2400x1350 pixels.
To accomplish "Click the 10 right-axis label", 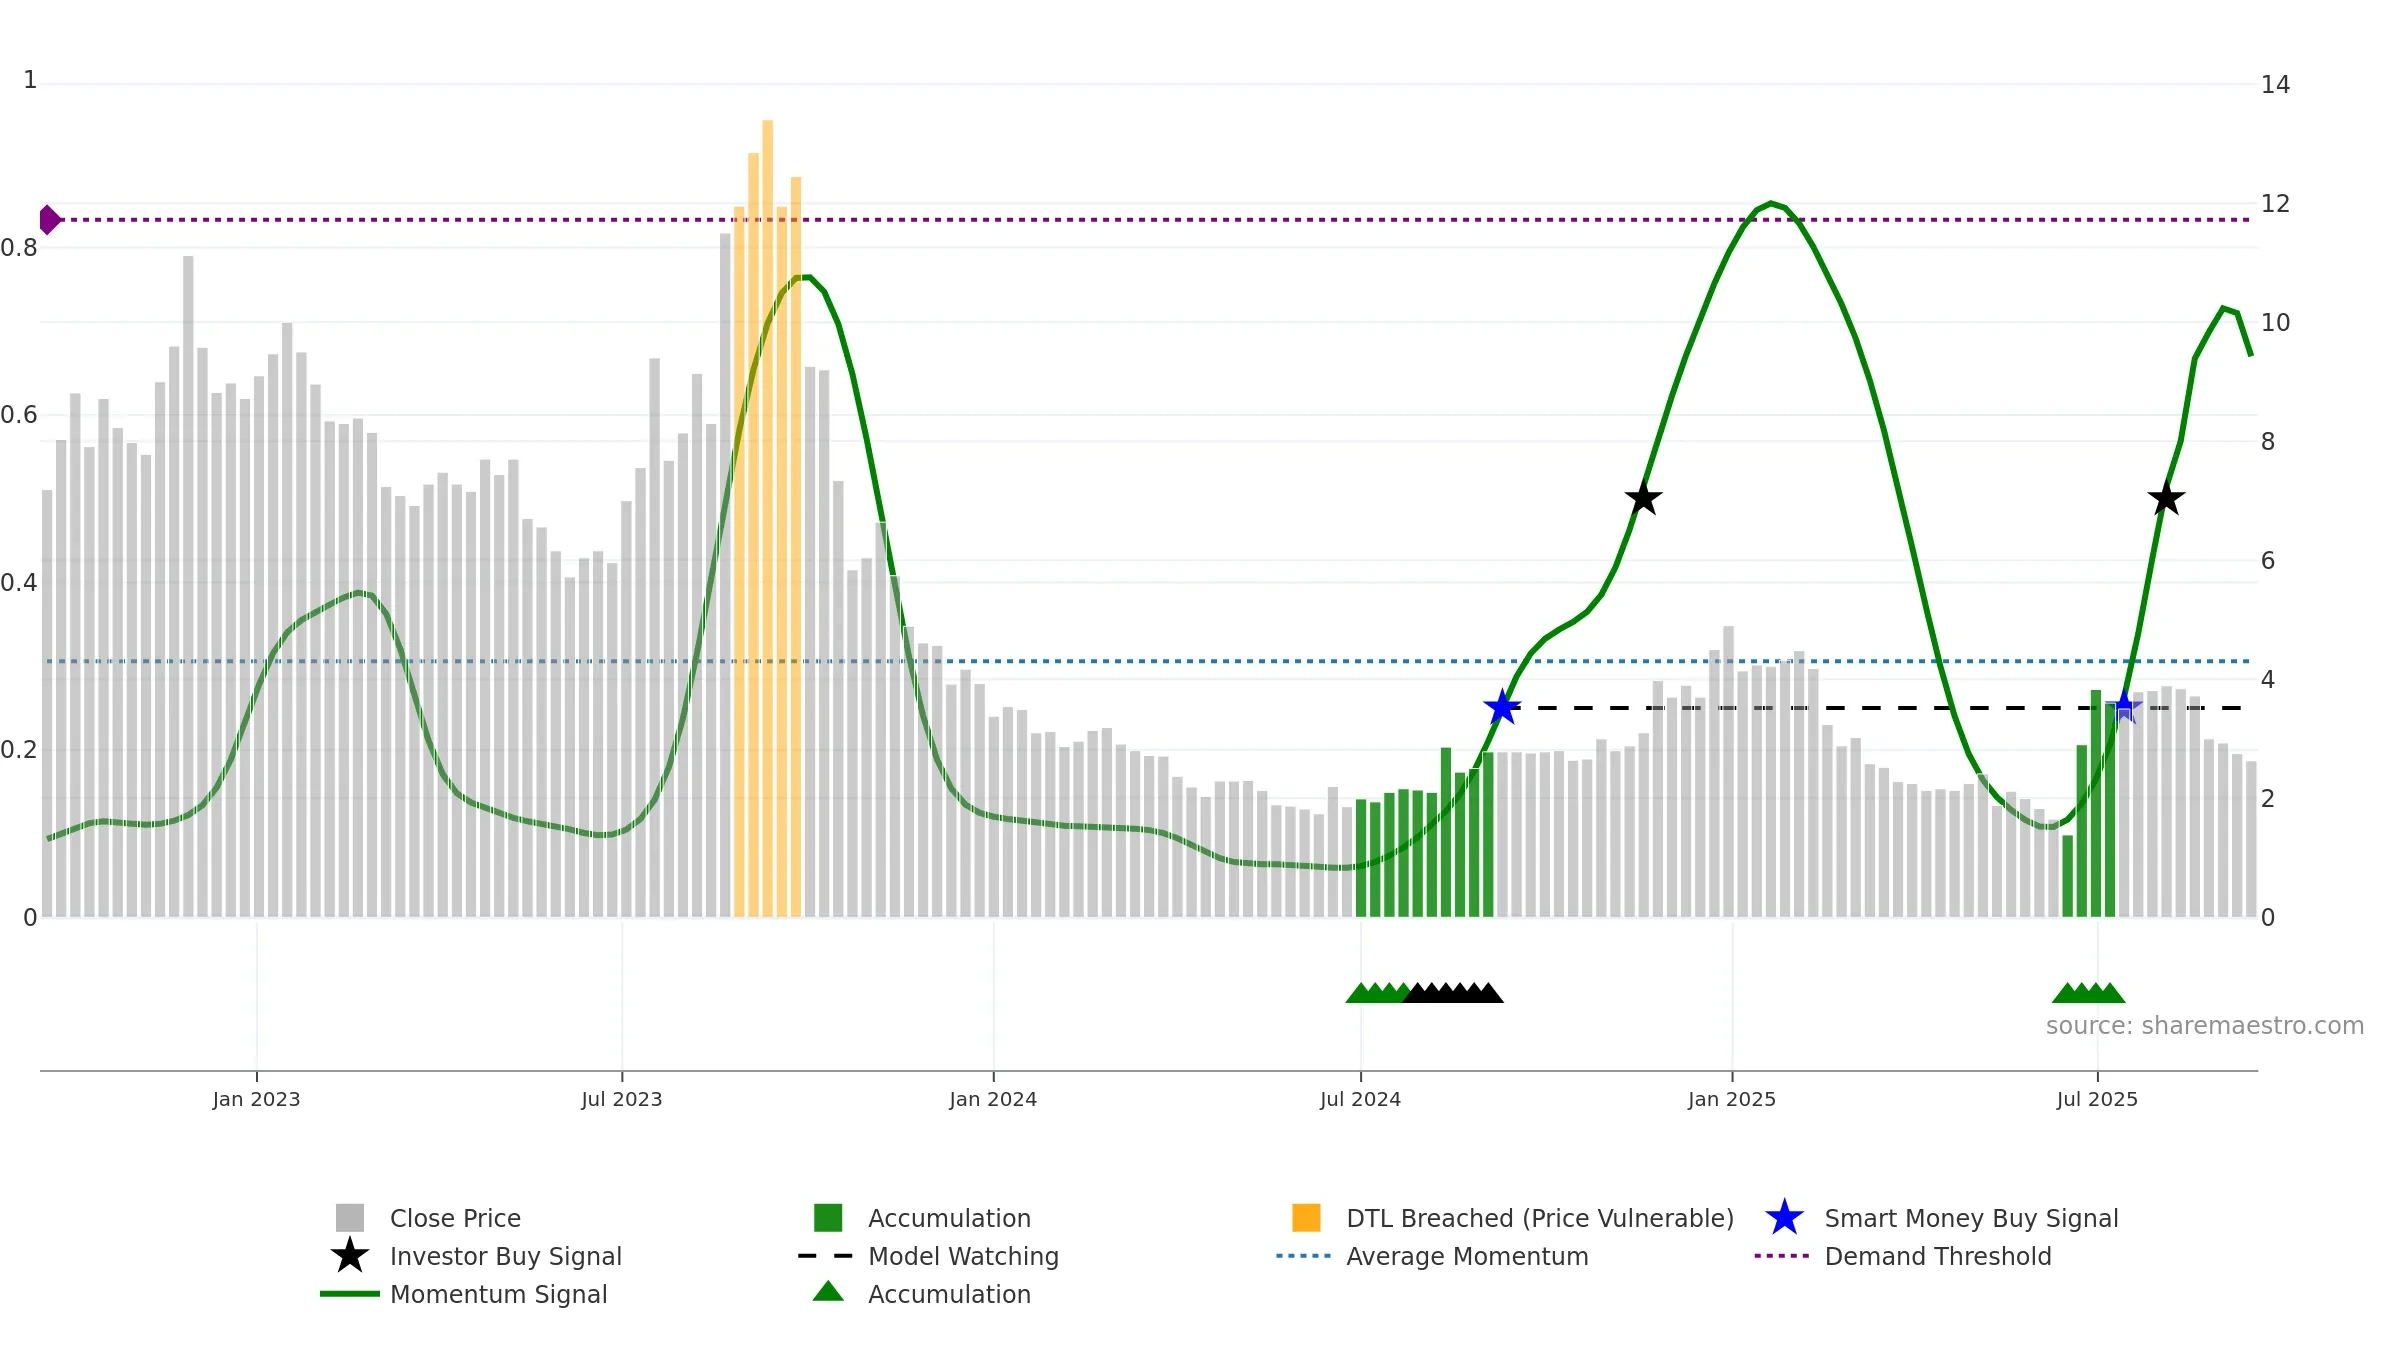I will coord(2275,323).
